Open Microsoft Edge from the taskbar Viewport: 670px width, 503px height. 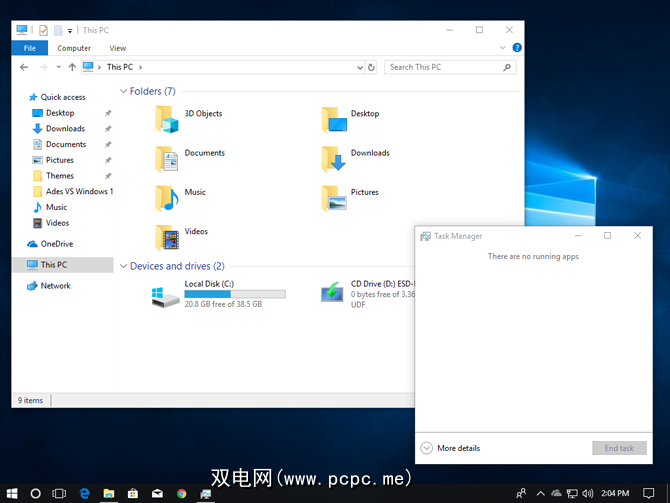coord(84,493)
